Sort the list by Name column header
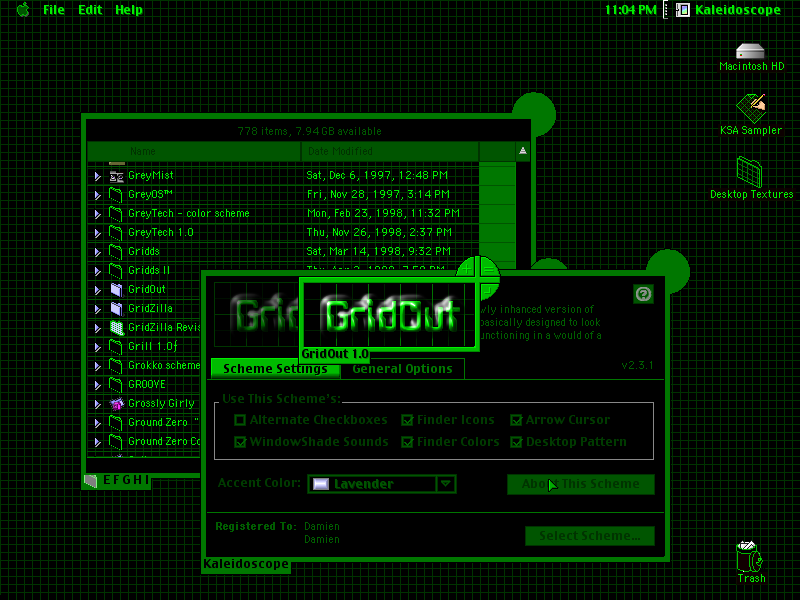 [x=194, y=152]
